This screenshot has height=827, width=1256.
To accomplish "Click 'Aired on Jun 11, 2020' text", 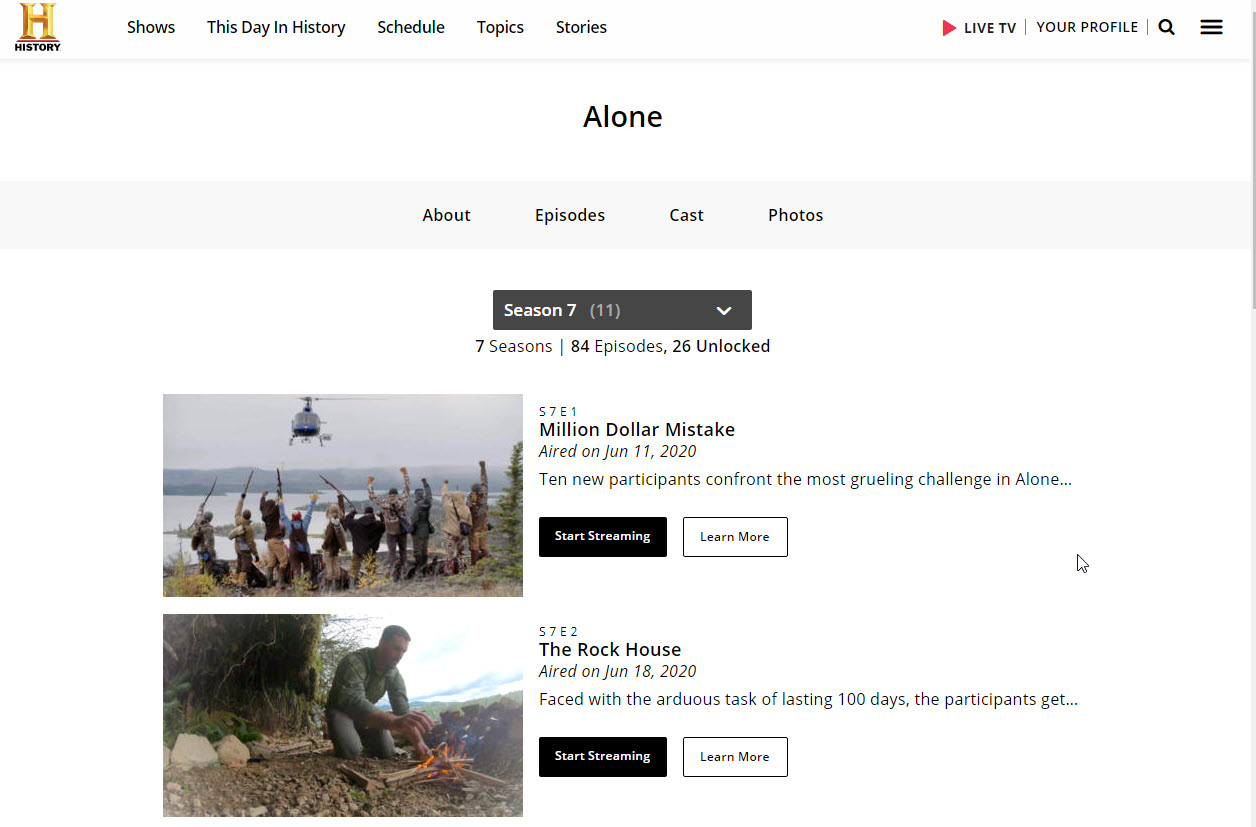I will pos(617,451).
